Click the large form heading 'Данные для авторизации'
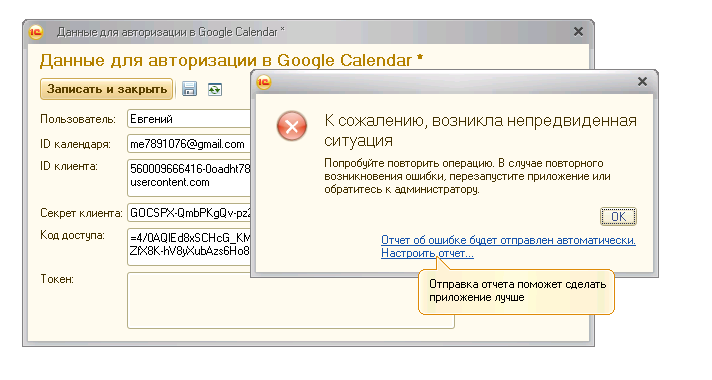Image resolution: width=712 pixels, height=380 pixels. point(231,60)
